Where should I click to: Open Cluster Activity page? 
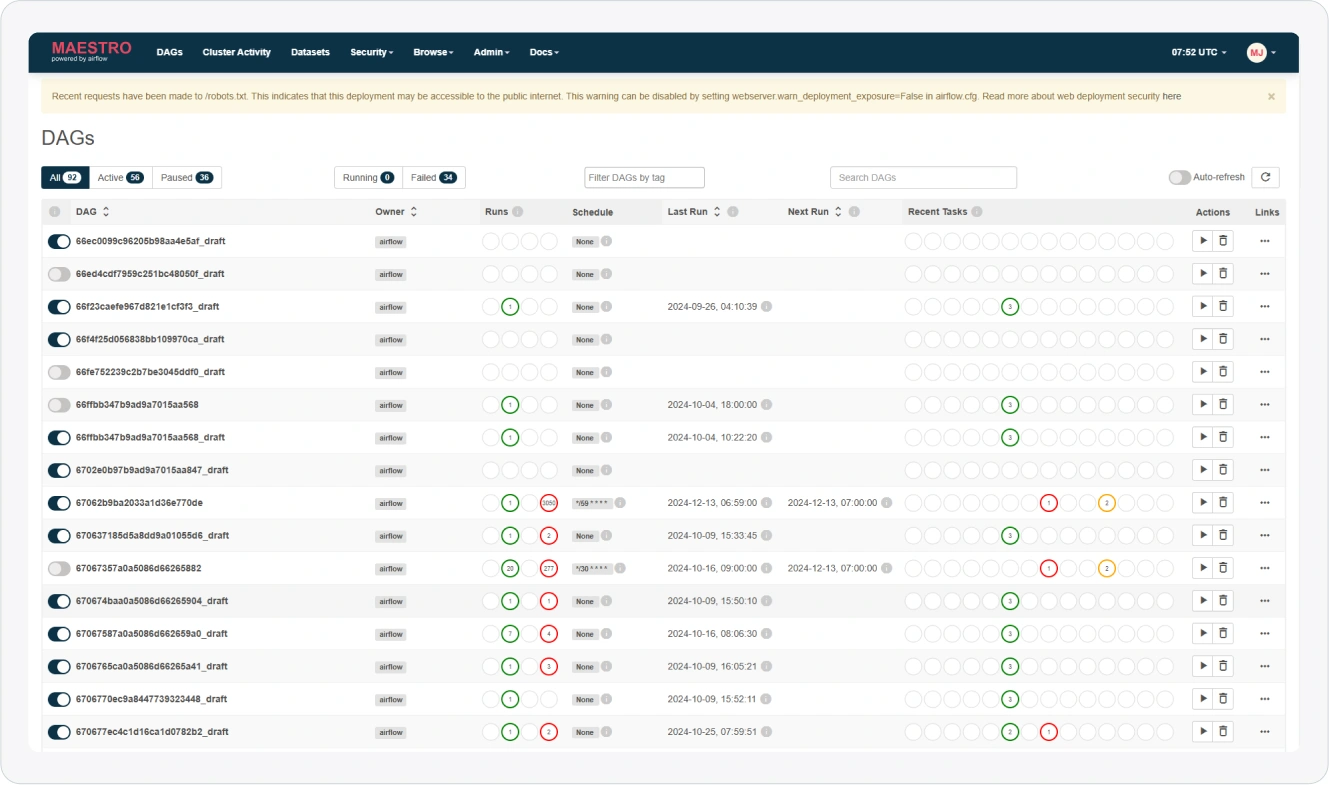pyautogui.click(x=237, y=52)
